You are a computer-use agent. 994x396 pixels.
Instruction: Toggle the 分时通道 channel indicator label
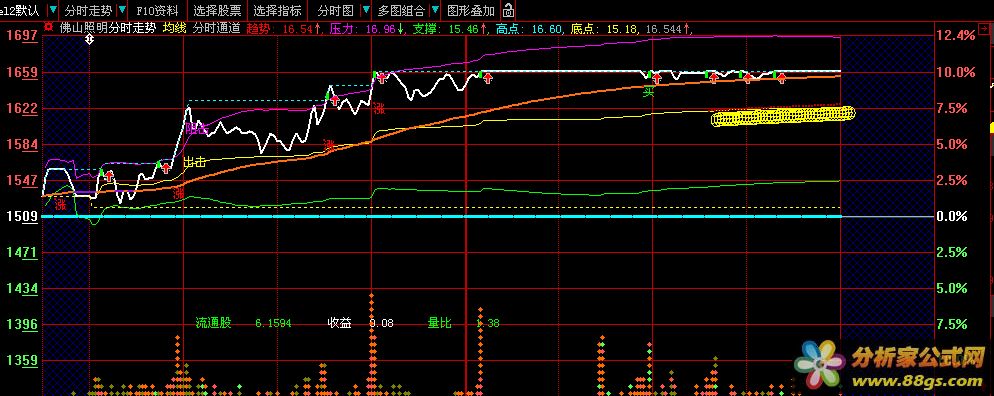point(216,28)
